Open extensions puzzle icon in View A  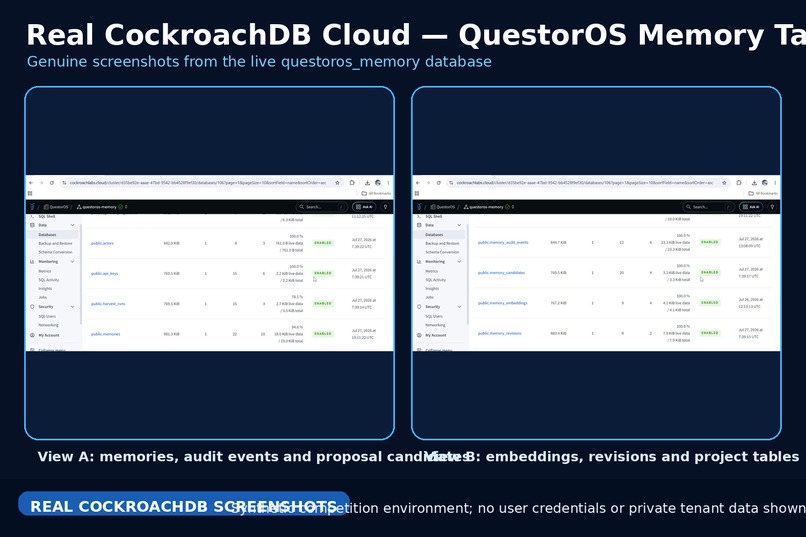tap(352, 182)
